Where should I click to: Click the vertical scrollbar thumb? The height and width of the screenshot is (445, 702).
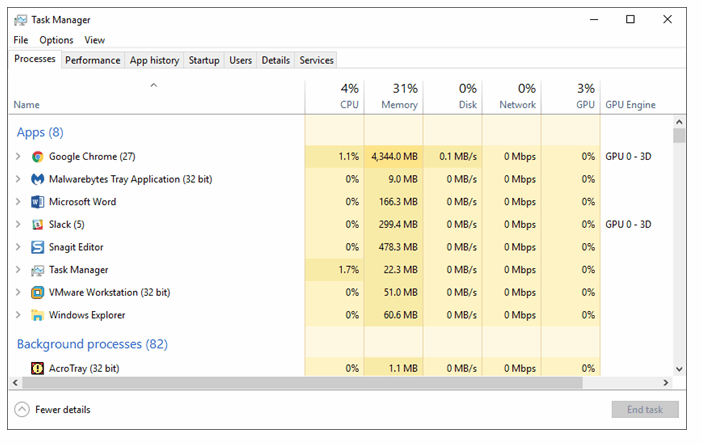(679, 136)
